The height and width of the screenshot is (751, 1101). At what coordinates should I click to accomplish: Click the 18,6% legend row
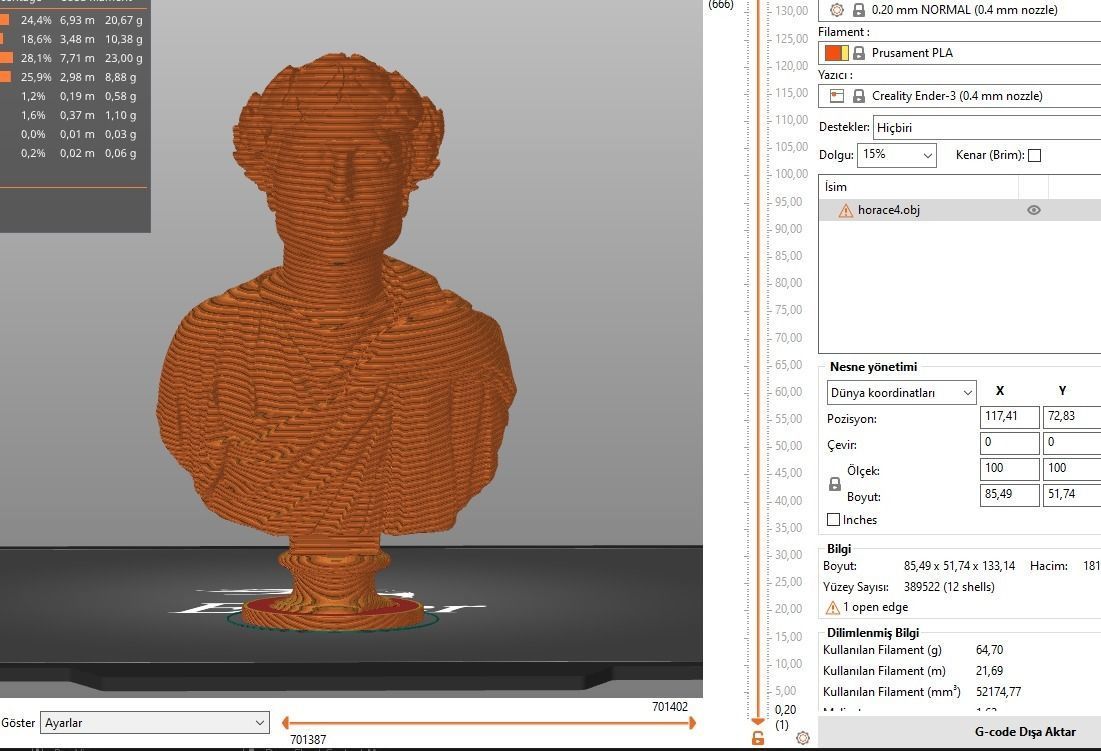pos(72,39)
